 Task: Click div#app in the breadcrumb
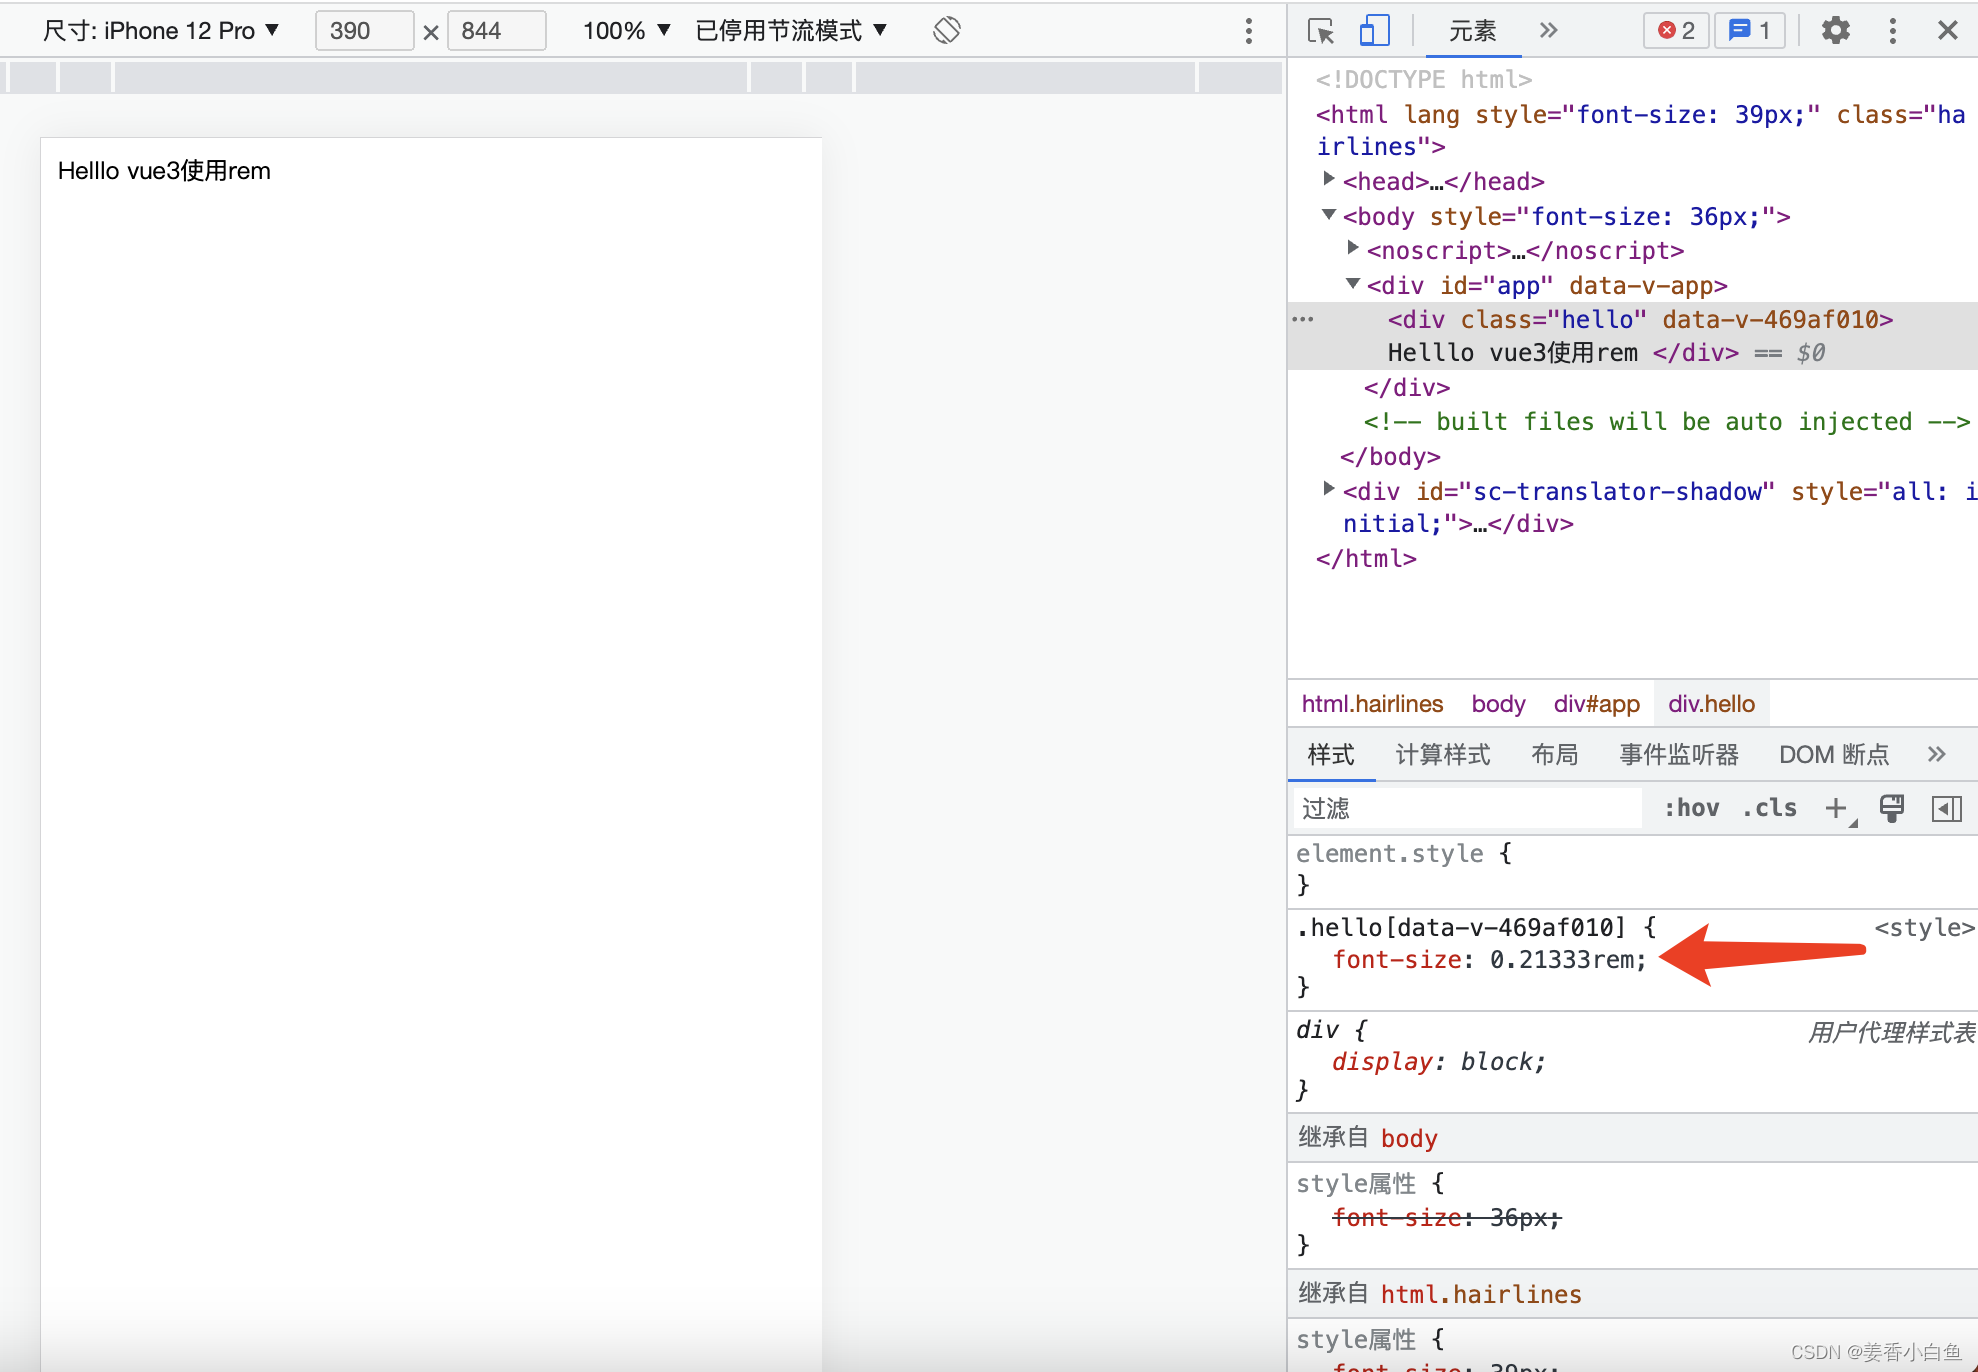(1596, 704)
